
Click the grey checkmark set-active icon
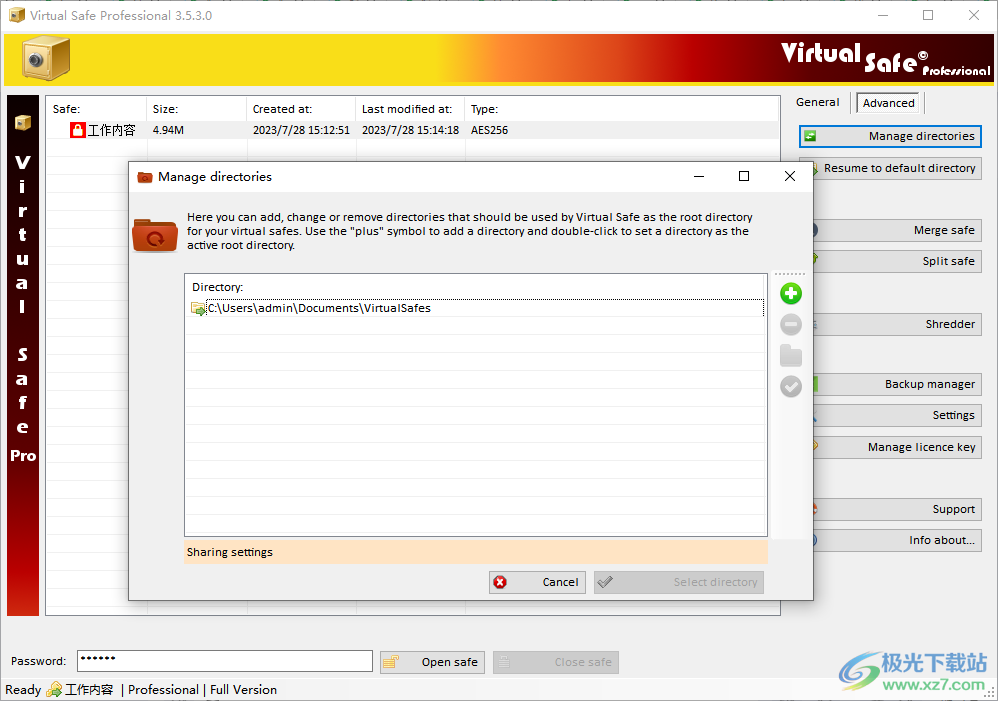791,386
